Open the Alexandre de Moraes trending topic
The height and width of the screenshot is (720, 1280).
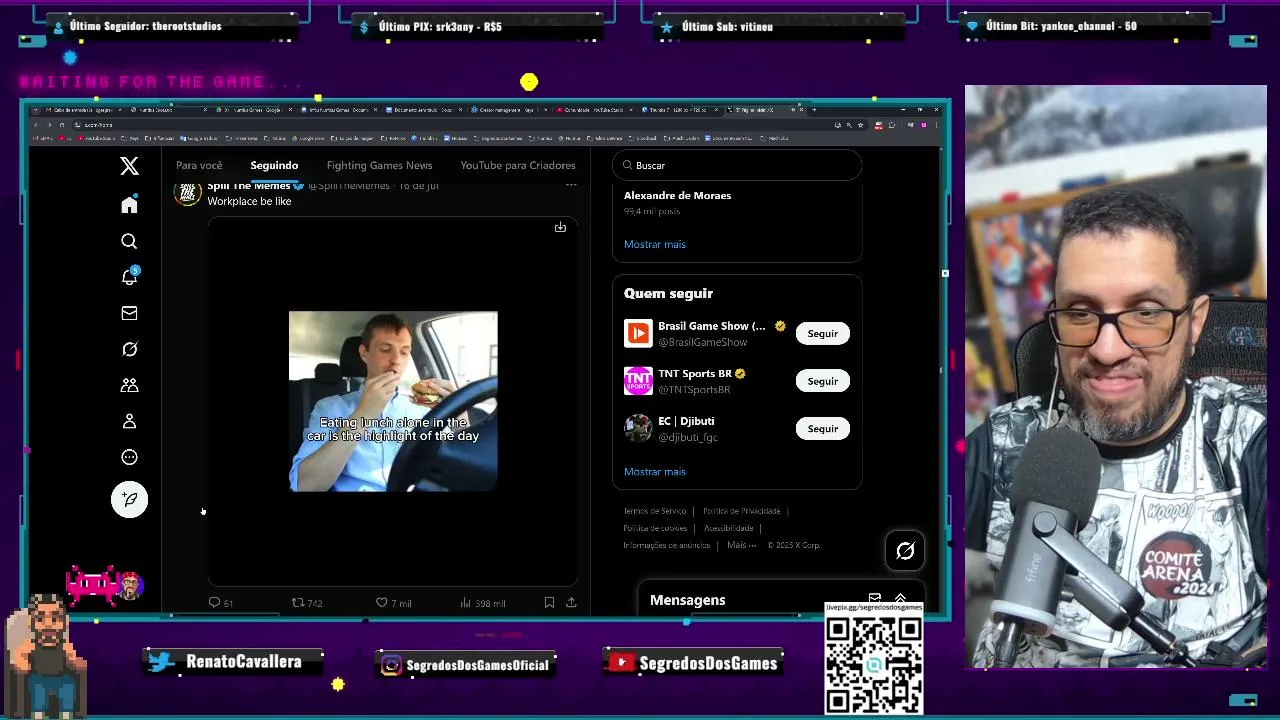tap(677, 196)
